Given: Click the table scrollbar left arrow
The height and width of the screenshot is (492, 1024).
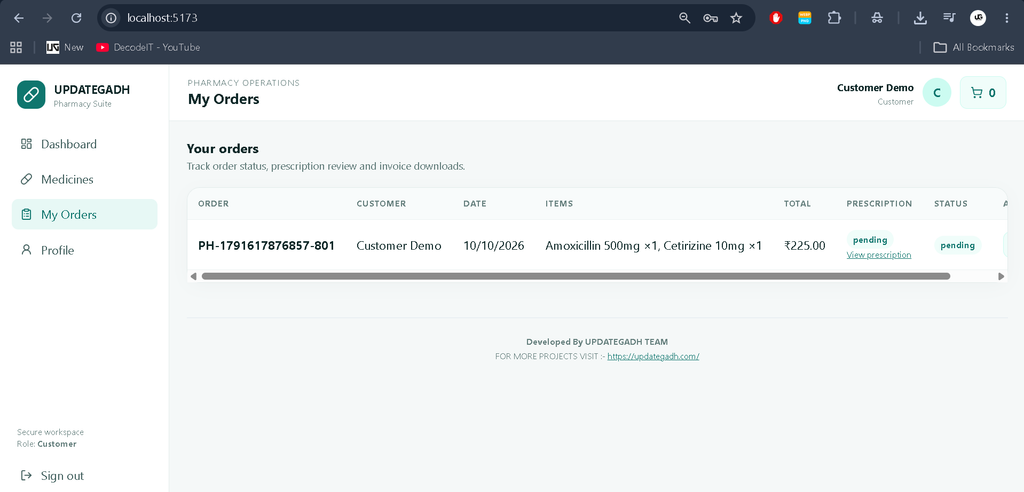Looking at the screenshot, I should pos(193,276).
